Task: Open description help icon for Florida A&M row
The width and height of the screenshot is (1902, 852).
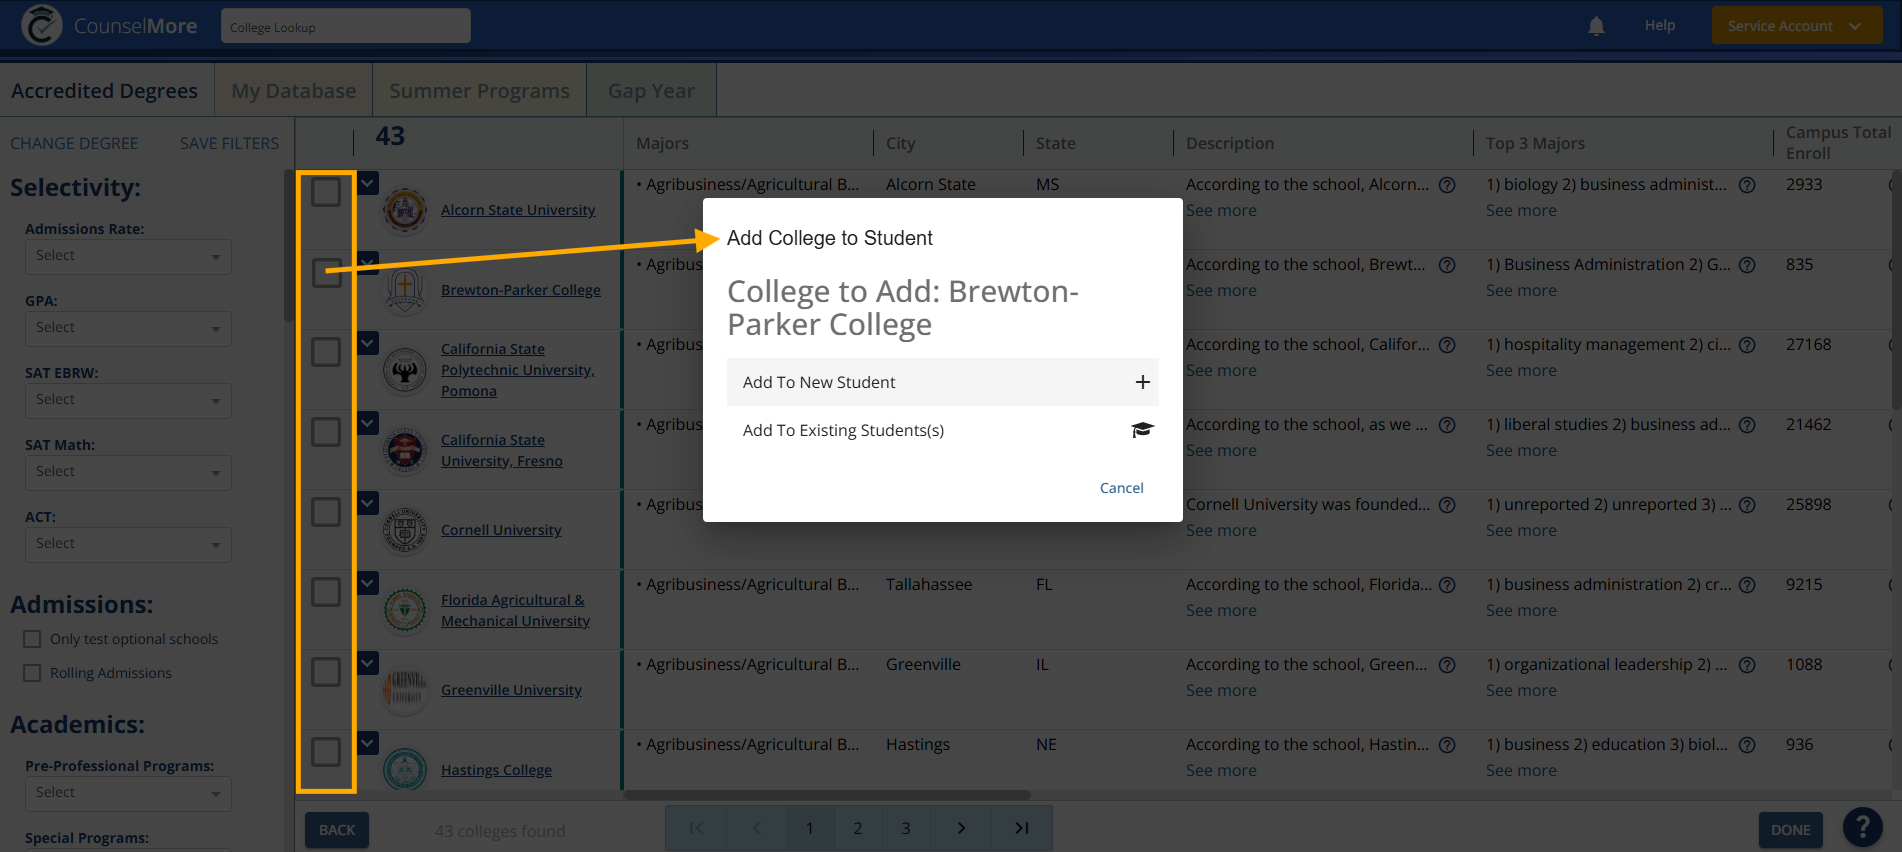Action: [x=1447, y=585]
